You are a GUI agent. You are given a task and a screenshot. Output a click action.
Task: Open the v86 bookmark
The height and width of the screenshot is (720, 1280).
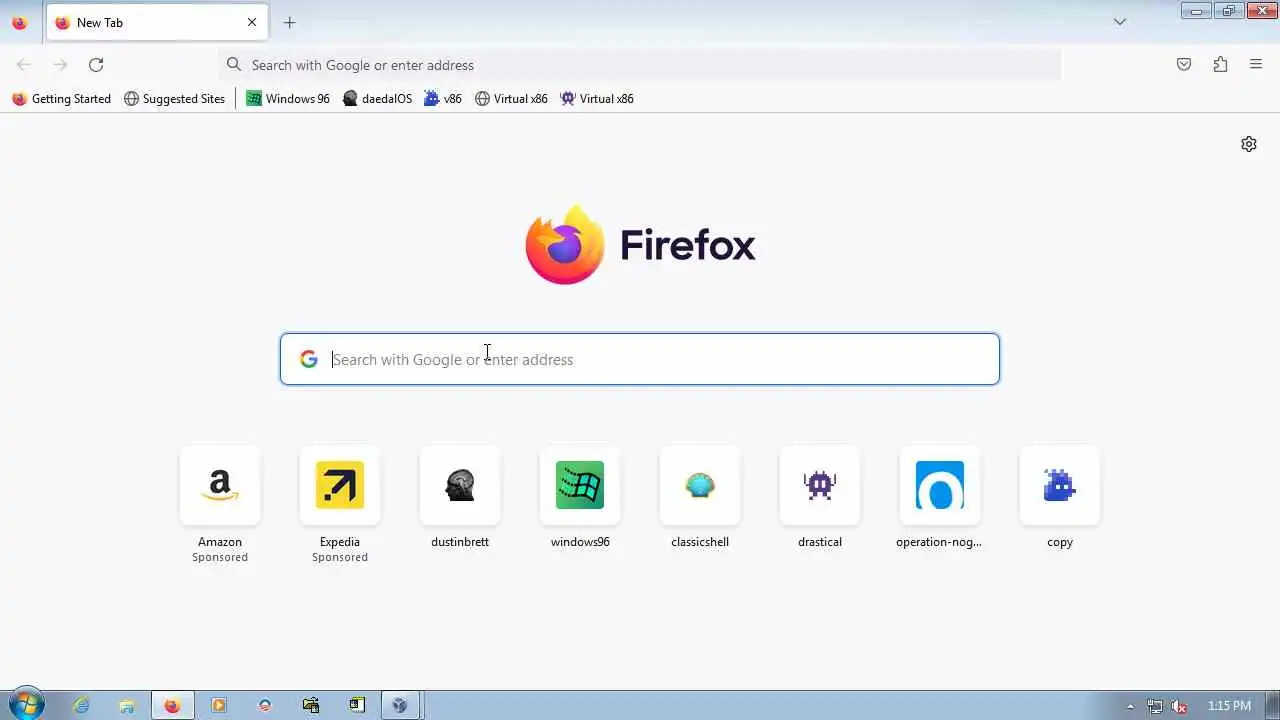click(443, 98)
